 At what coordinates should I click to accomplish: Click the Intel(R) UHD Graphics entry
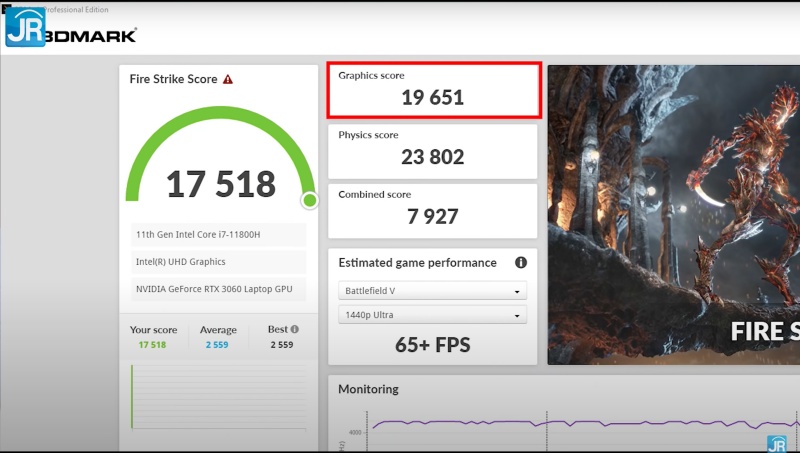click(x=218, y=262)
